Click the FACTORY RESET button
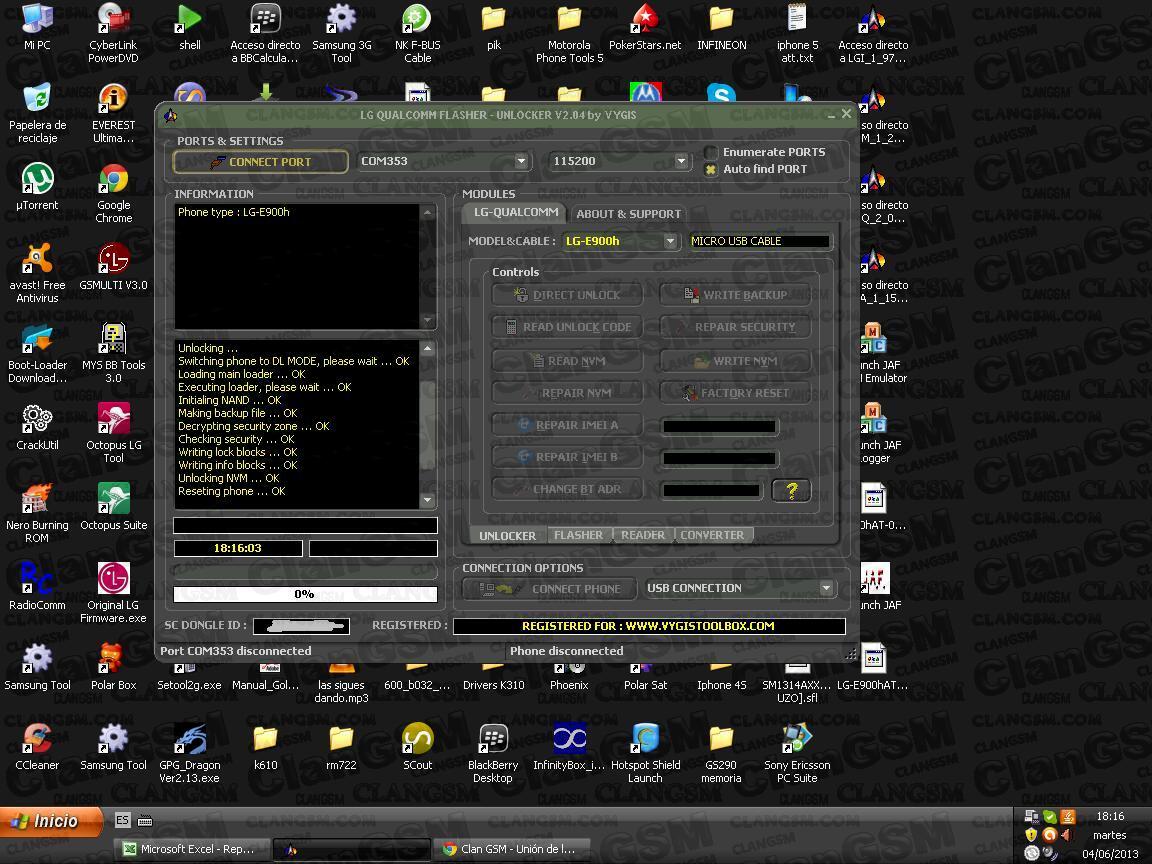 click(735, 392)
